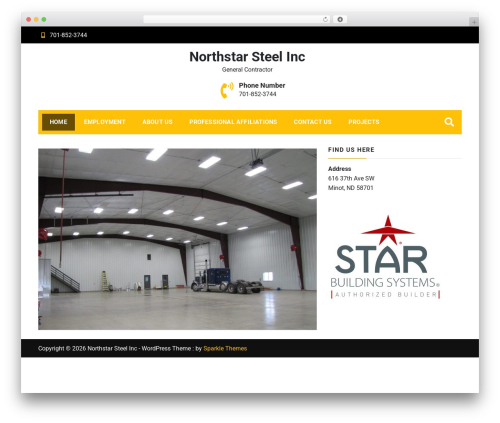This screenshot has height=423, width=500.
Task: Click the Find Us Here heading
Action: [351, 150]
